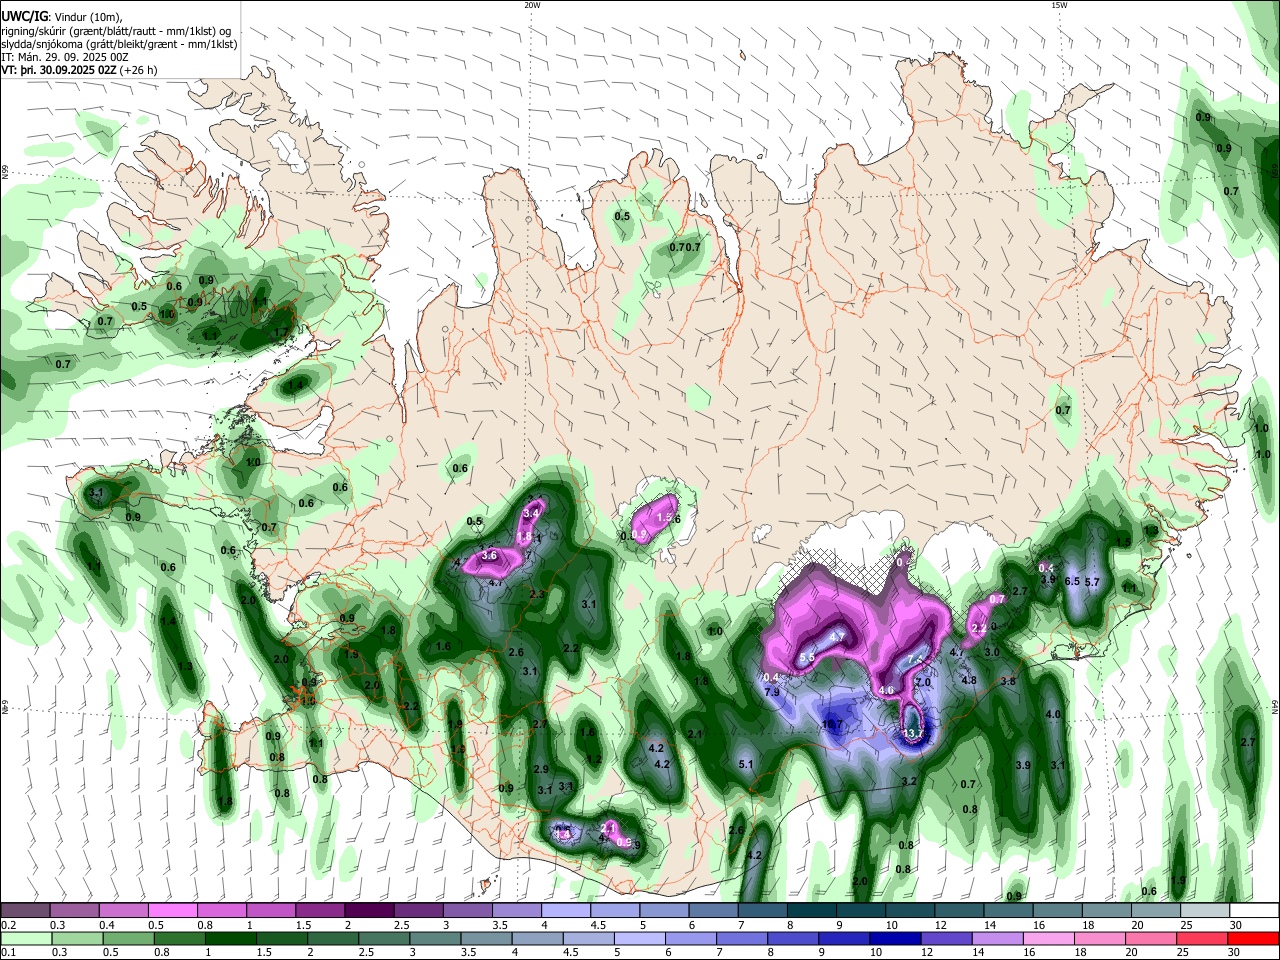Click the '5.1' precipitation value
Screen dimensions: 1280x960
pos(746,764)
